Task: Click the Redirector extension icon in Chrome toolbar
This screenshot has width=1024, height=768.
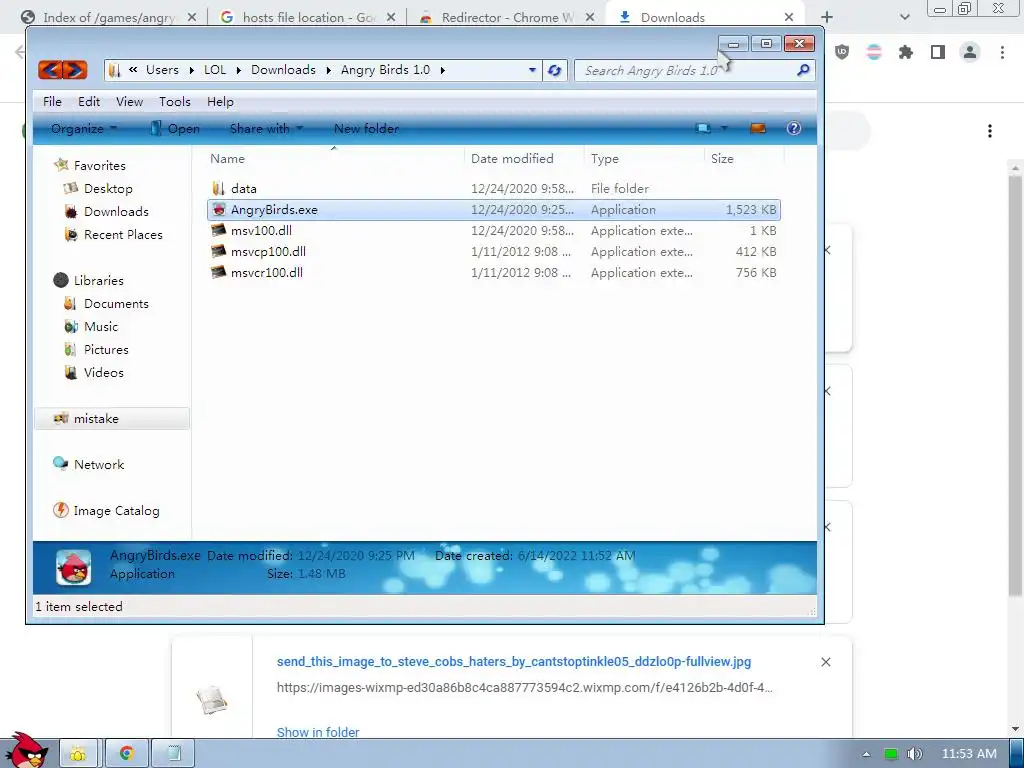Action: pyautogui.click(x=874, y=52)
